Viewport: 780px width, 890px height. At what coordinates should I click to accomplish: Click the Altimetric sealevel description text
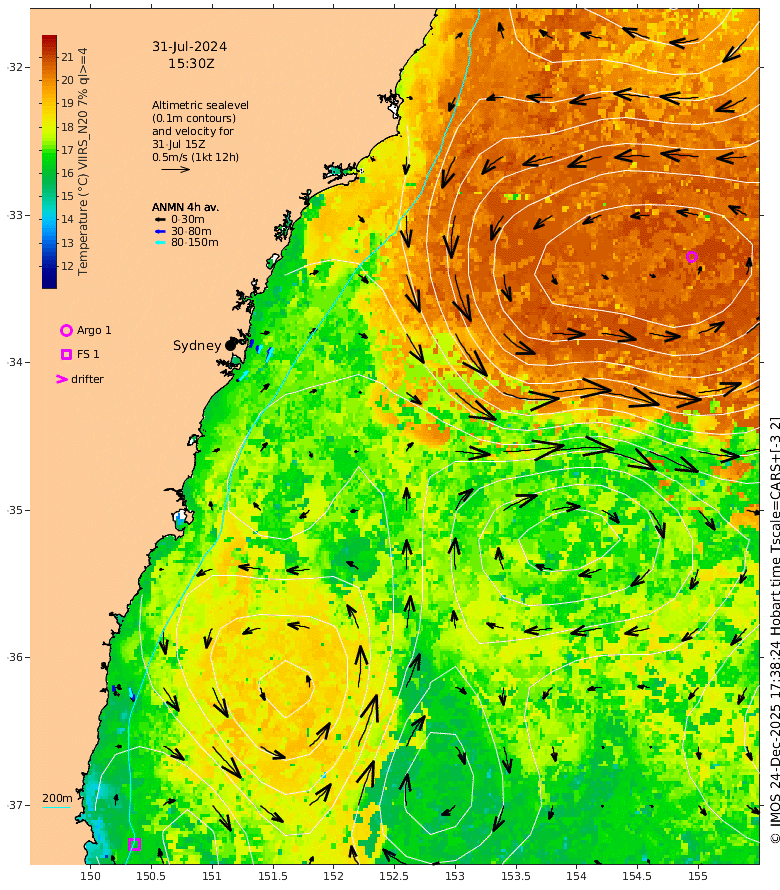[200, 131]
